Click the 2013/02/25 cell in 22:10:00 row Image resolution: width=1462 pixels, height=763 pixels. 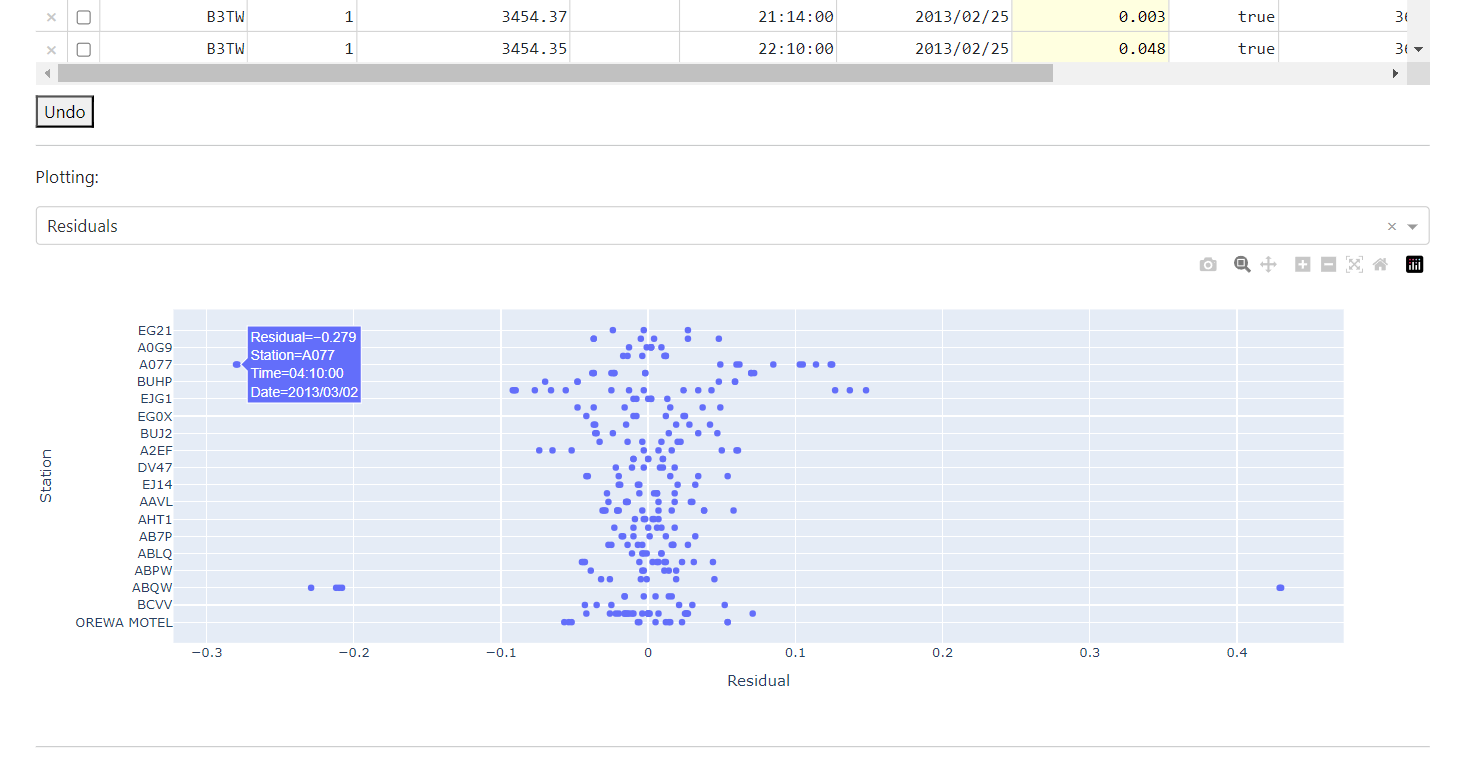[924, 48]
